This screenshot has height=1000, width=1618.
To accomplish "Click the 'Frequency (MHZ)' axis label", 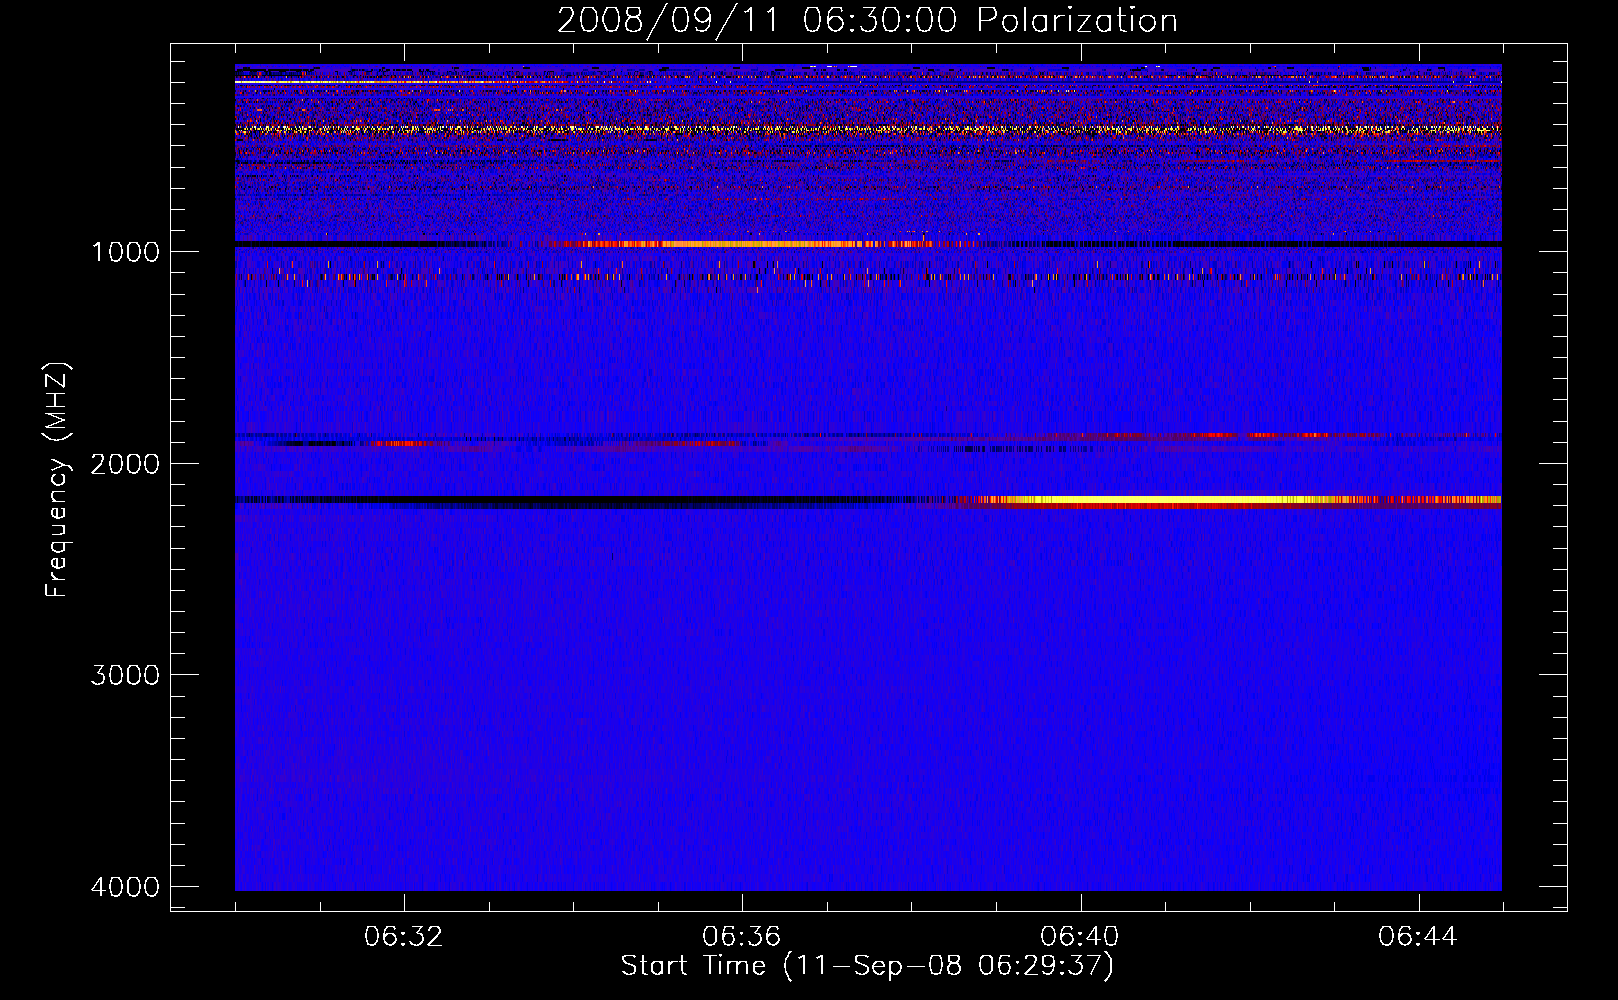I will [x=58, y=480].
